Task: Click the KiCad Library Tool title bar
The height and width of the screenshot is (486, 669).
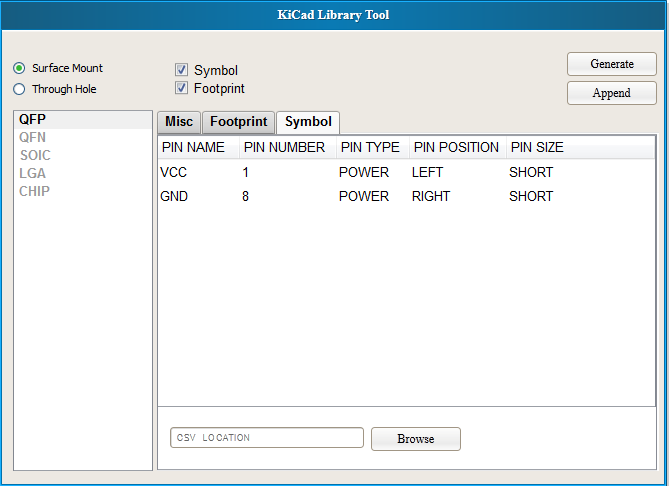Action: click(333, 15)
